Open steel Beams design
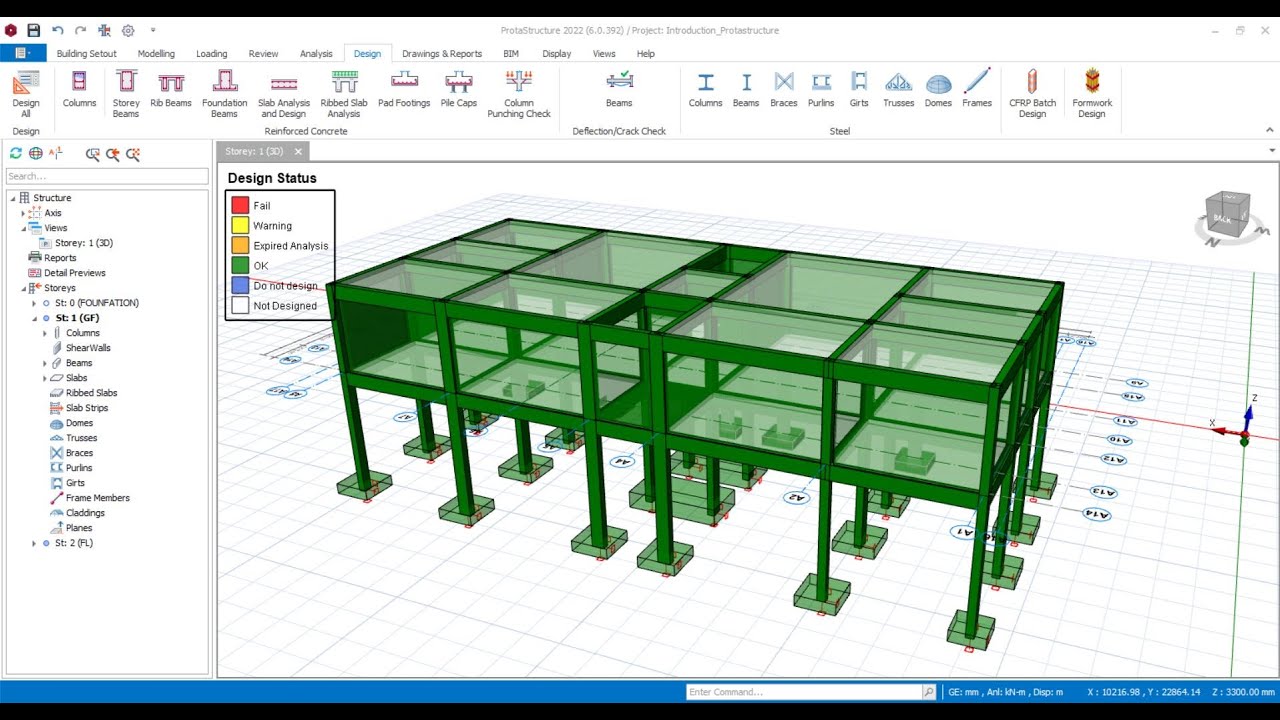 tap(746, 89)
